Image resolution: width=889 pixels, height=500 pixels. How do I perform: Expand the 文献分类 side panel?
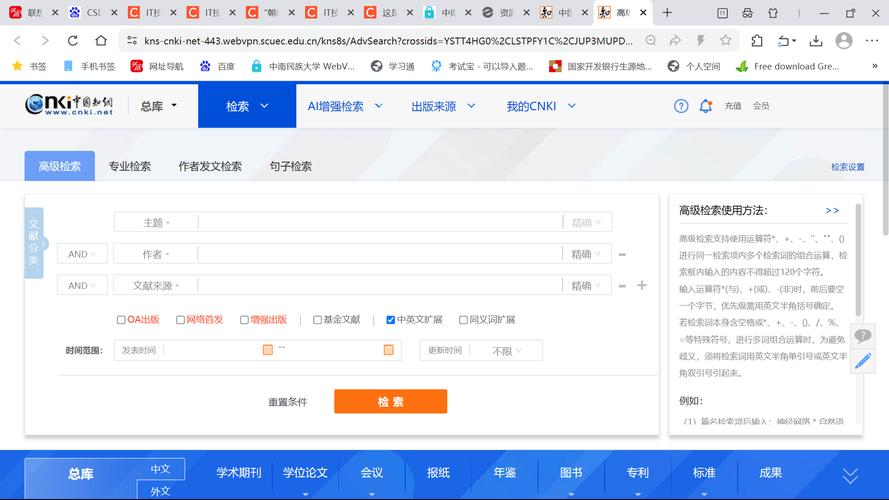34,243
